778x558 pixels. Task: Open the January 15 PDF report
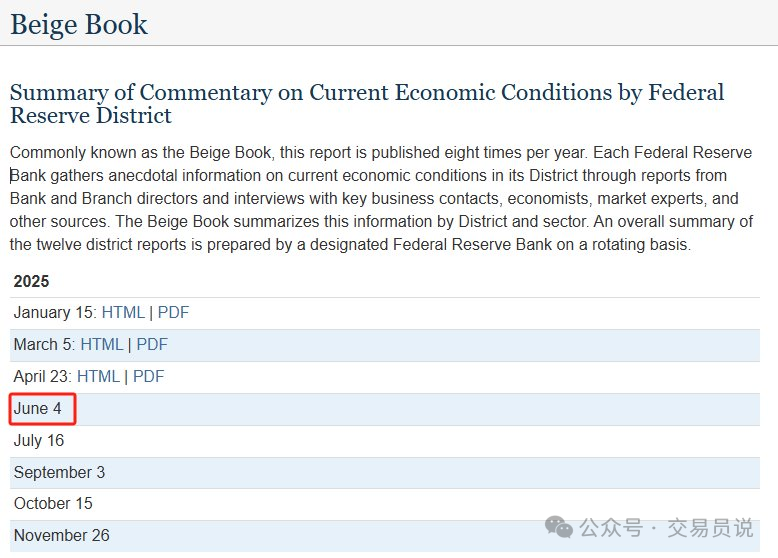(x=173, y=312)
